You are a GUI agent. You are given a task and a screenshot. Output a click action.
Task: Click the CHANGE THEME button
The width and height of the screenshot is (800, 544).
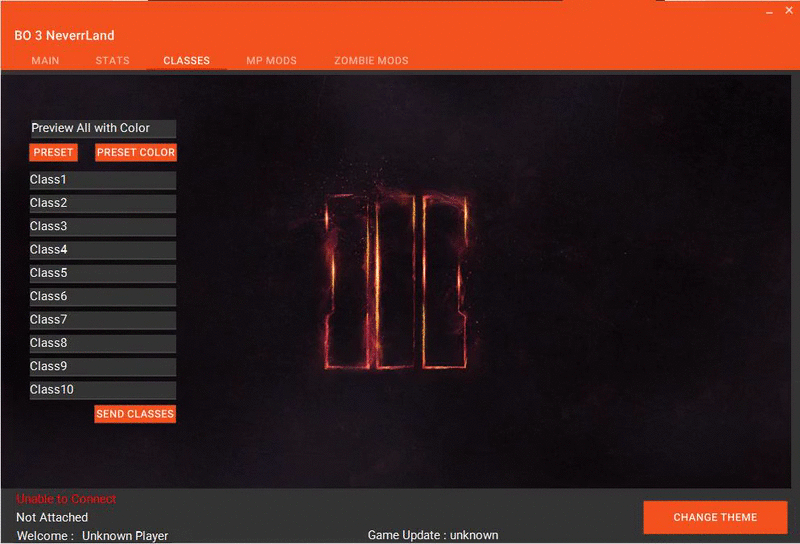pos(715,517)
